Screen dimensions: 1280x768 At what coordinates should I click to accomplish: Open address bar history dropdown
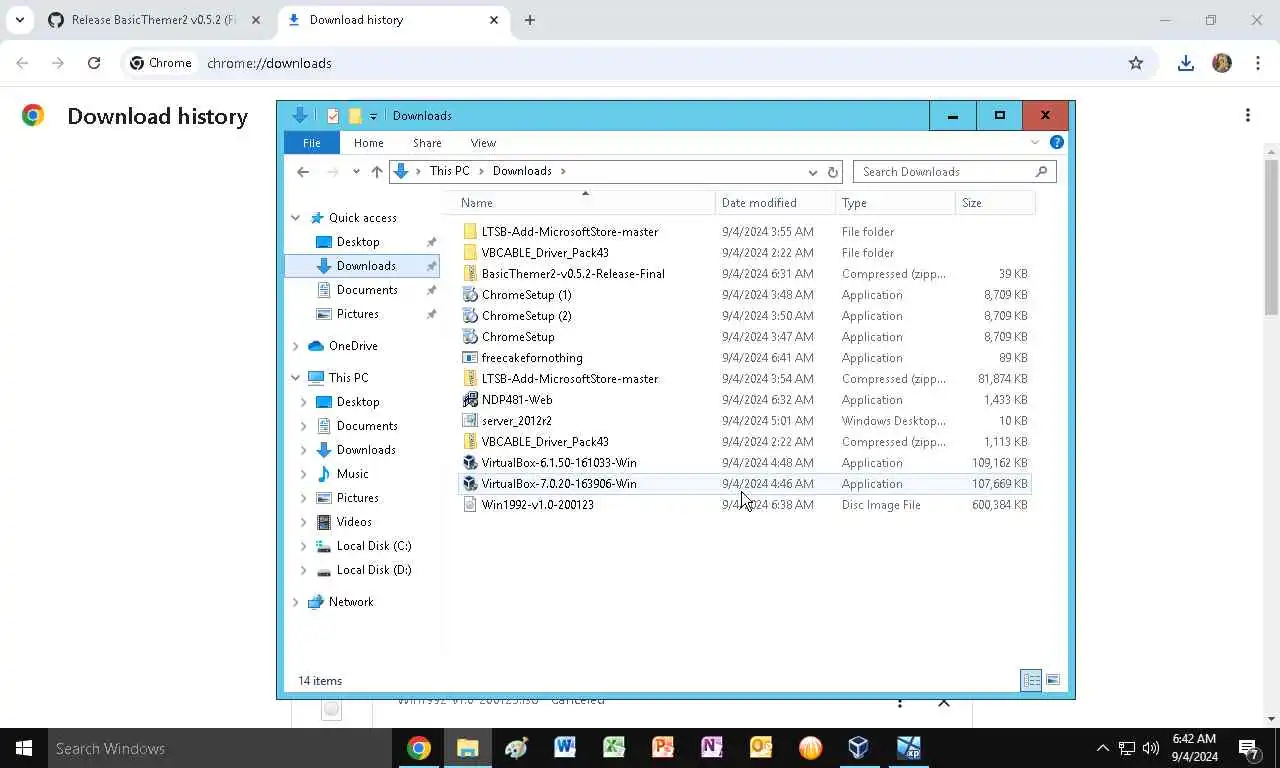812,172
